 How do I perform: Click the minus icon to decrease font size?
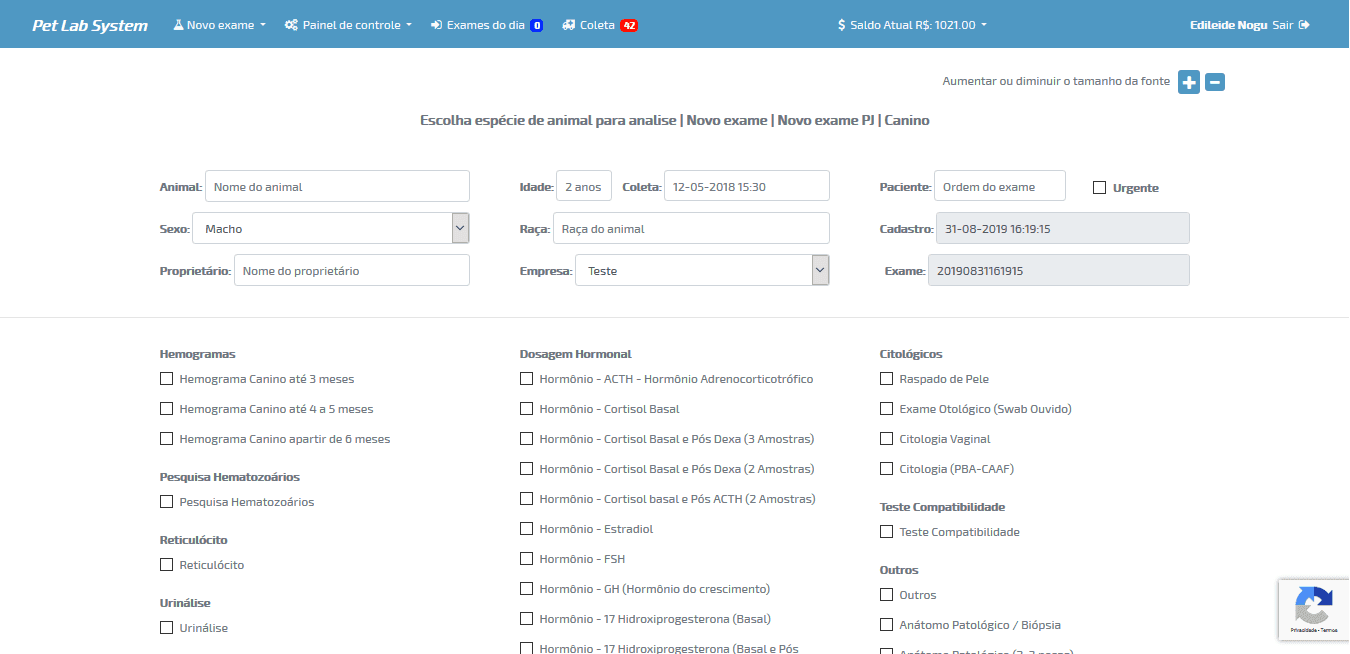[1215, 82]
